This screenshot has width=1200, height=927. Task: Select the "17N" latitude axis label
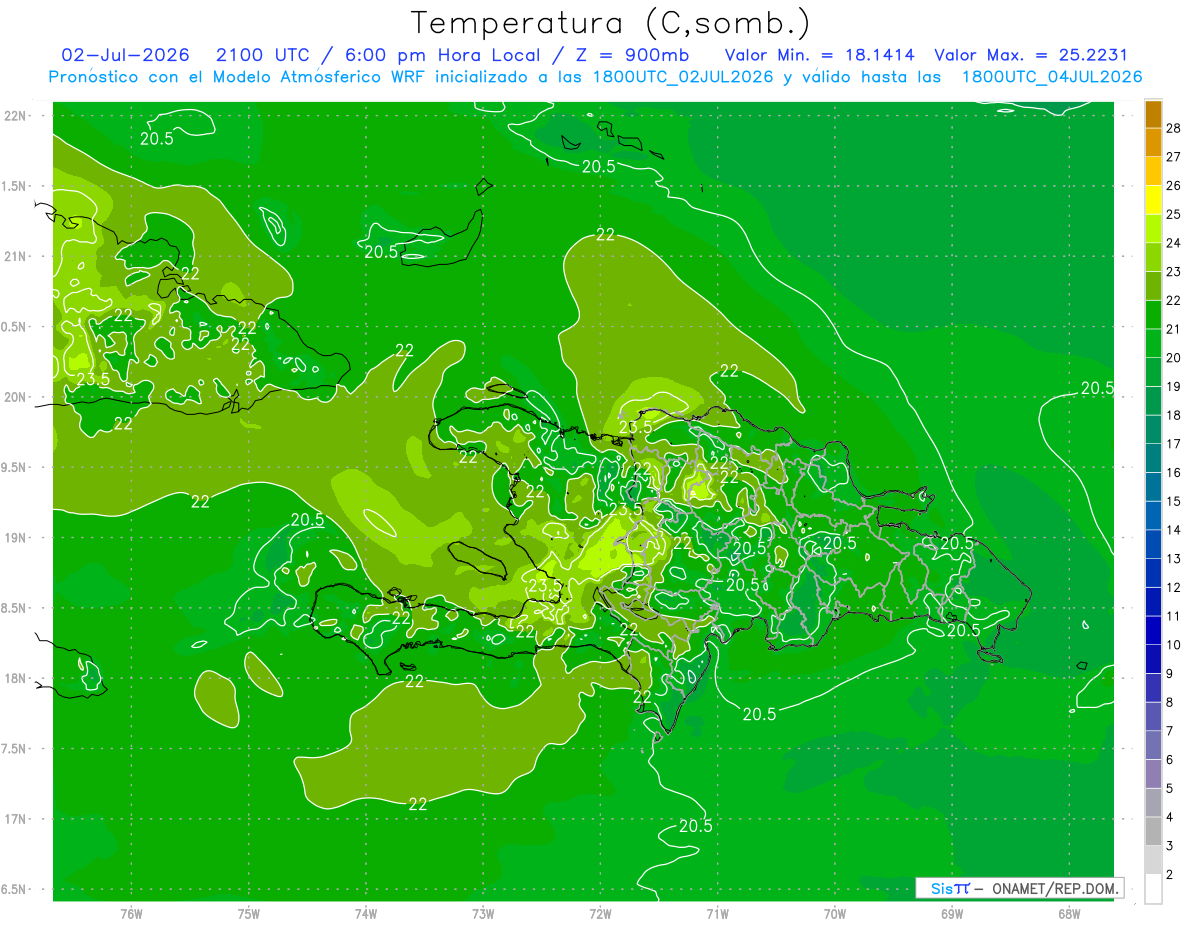point(15,819)
